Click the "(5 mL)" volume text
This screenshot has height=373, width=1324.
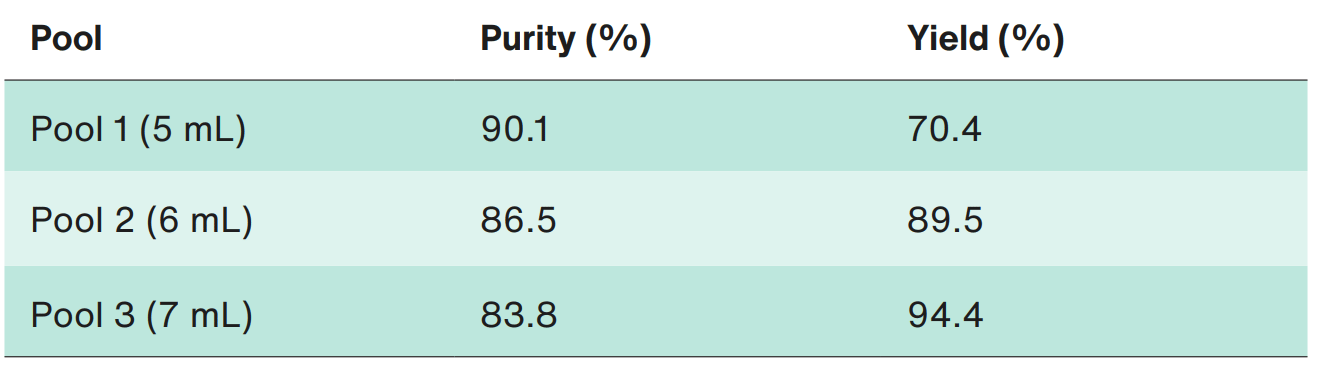click(192, 130)
